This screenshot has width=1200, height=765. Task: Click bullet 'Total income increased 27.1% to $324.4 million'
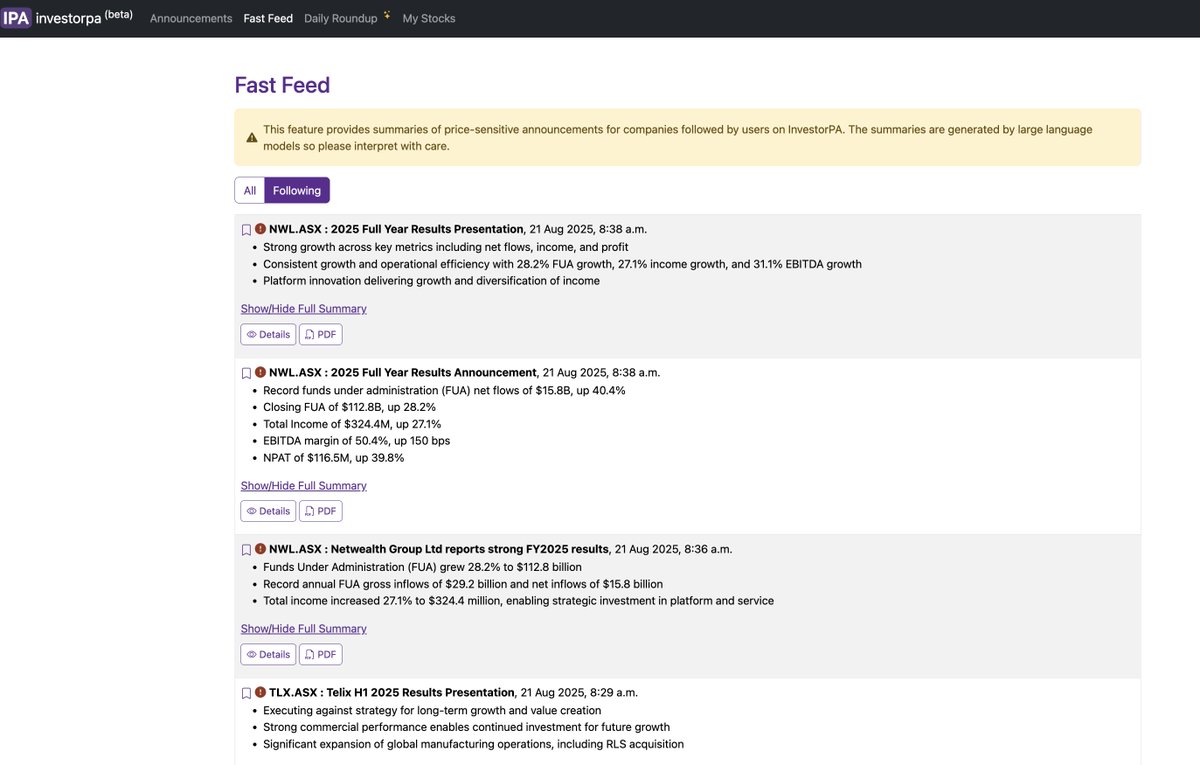click(519, 601)
